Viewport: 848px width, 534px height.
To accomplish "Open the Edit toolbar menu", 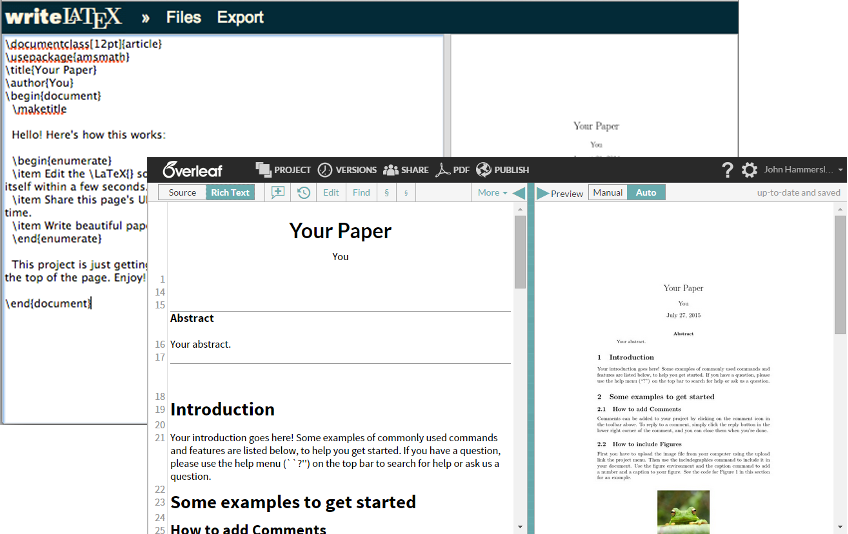I will [x=331, y=193].
